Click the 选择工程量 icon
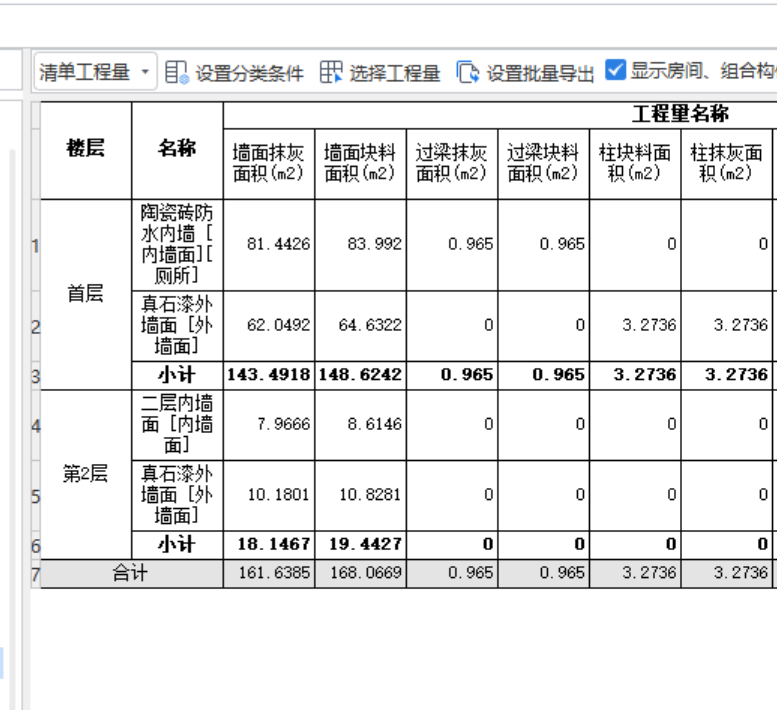 [331, 72]
